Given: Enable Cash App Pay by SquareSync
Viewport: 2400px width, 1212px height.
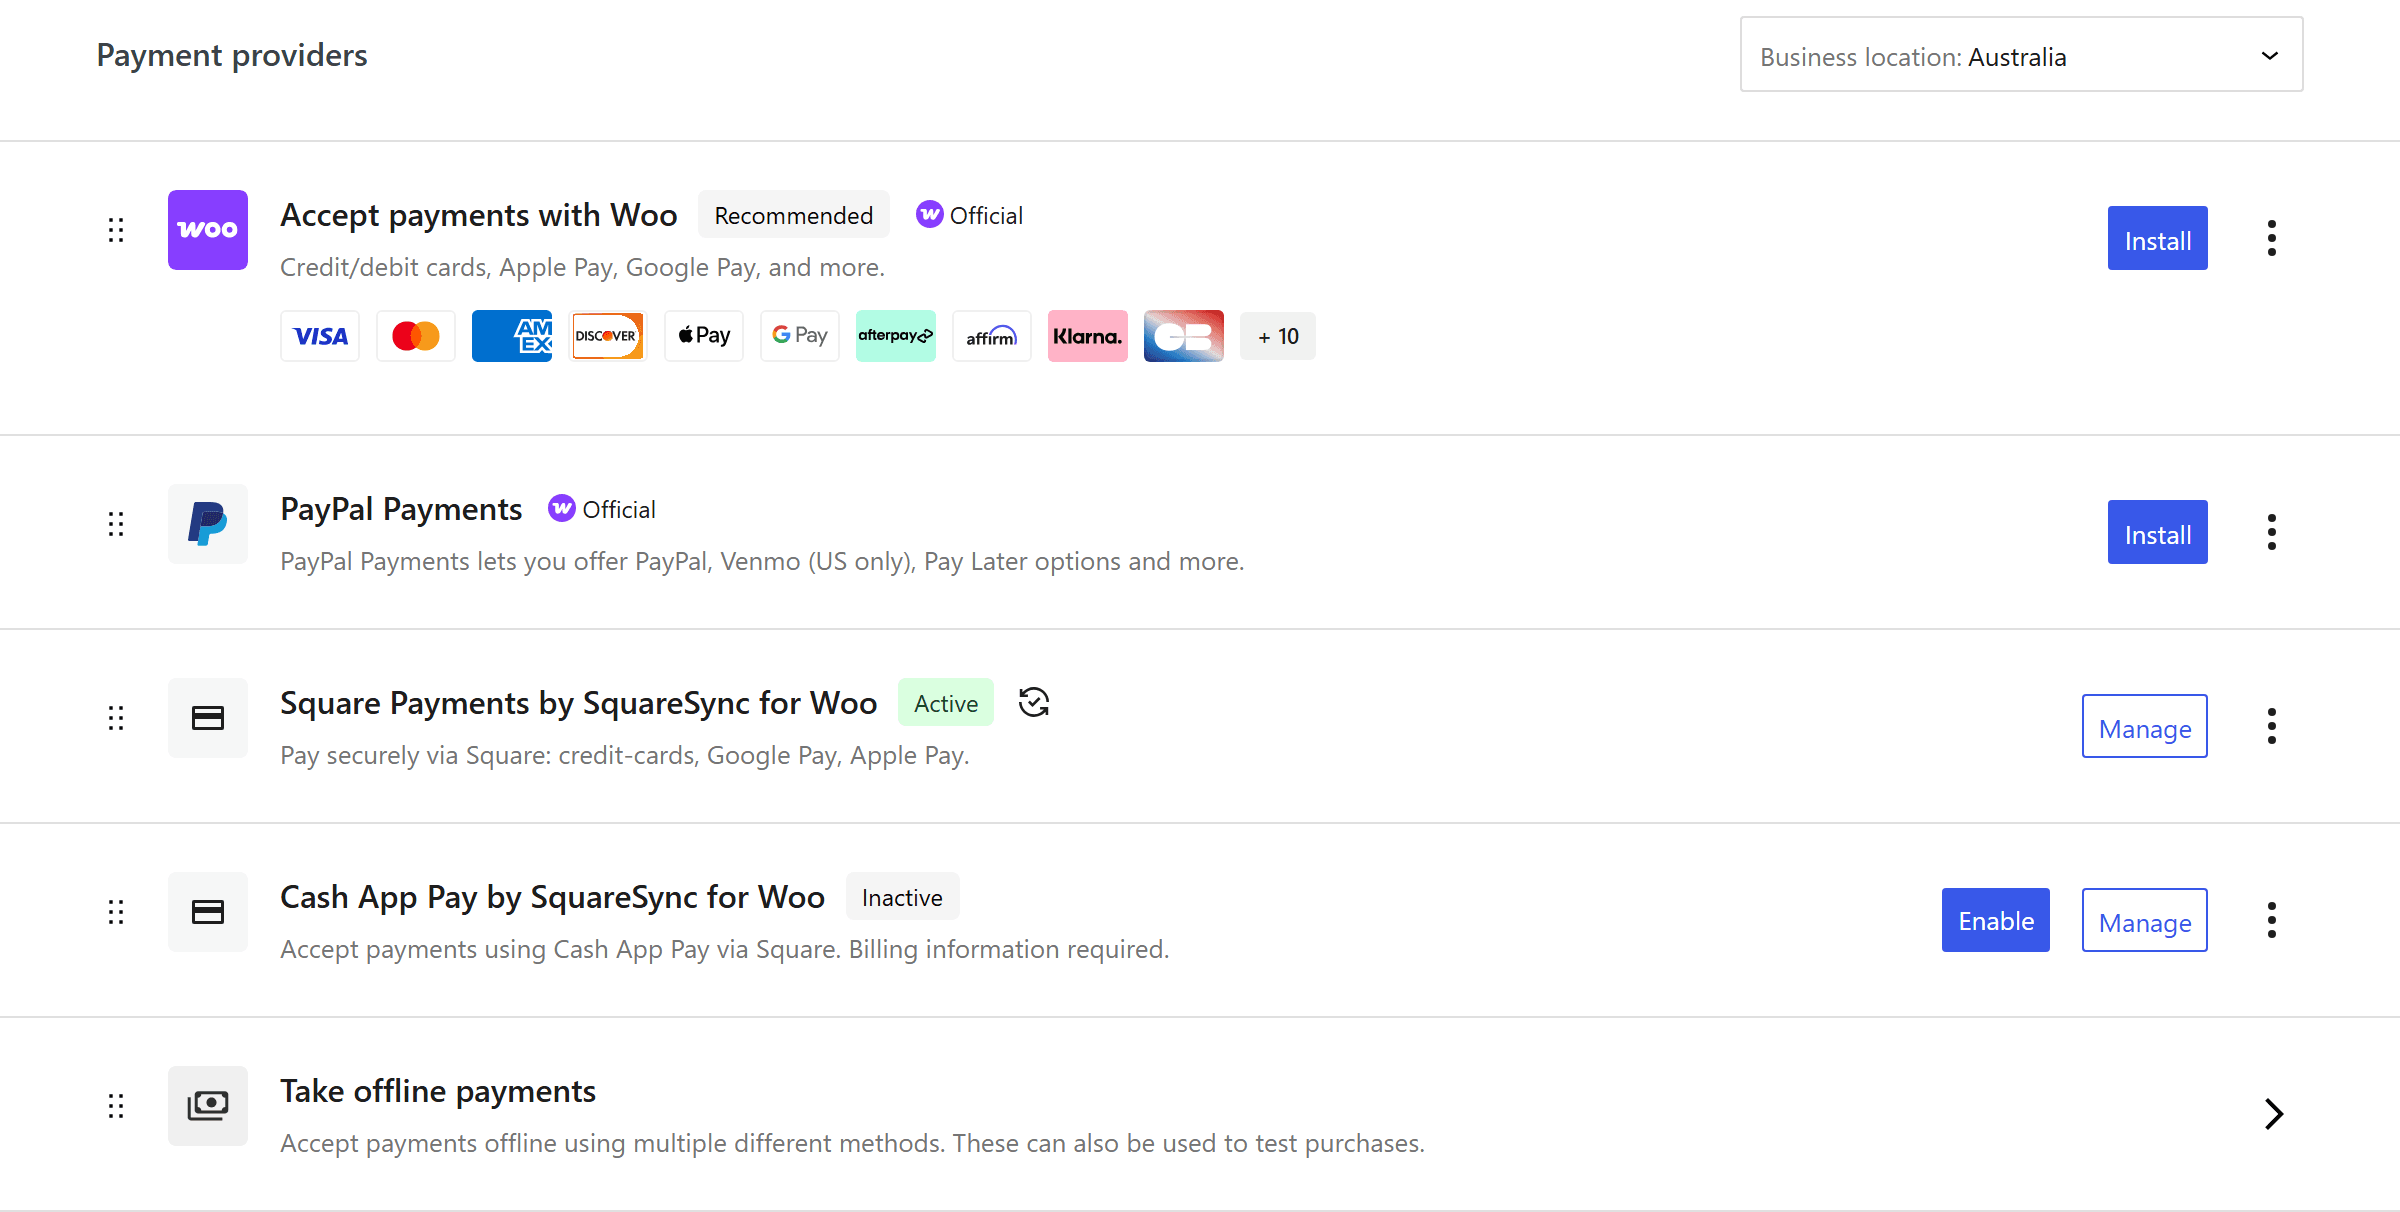Looking at the screenshot, I should coord(1996,920).
